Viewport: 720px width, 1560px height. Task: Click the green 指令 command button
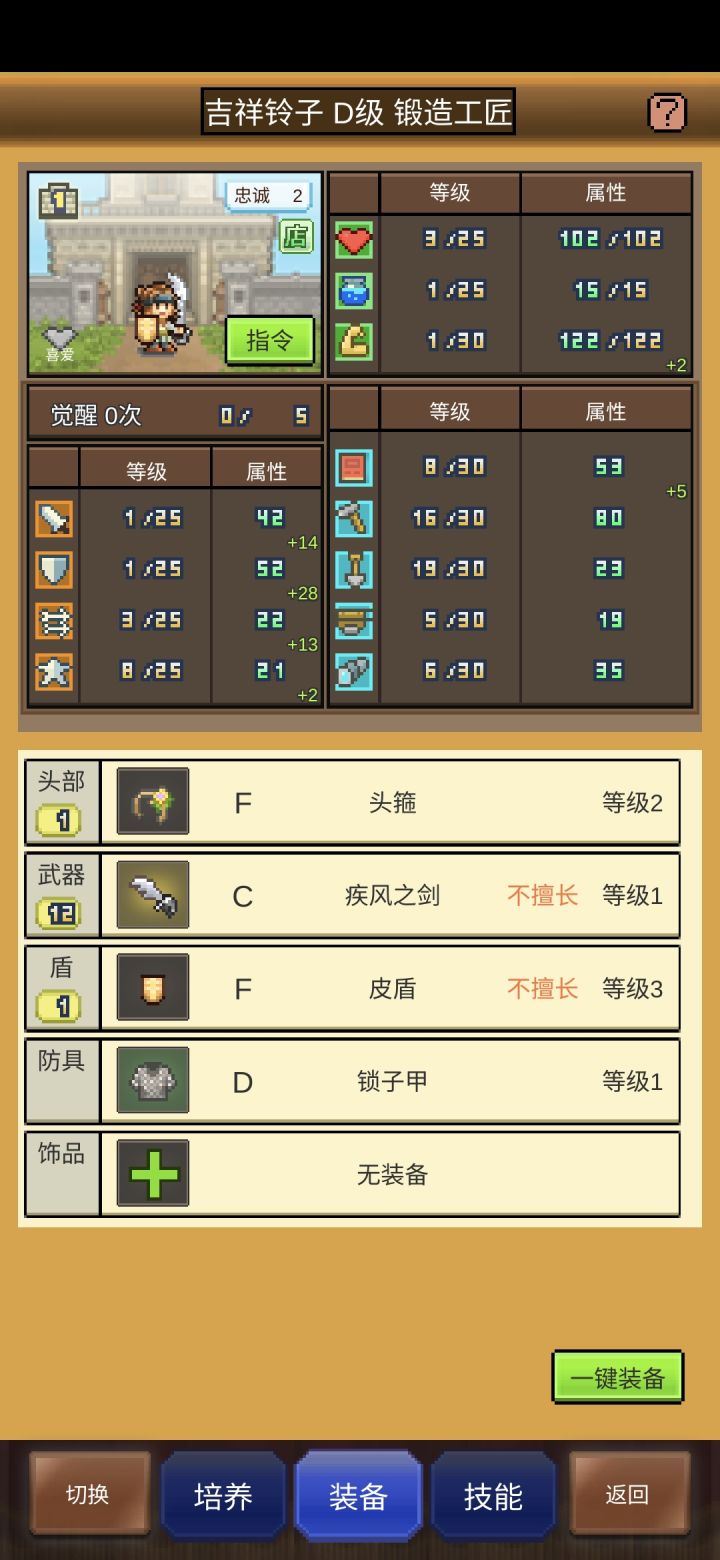pyautogui.click(x=270, y=341)
